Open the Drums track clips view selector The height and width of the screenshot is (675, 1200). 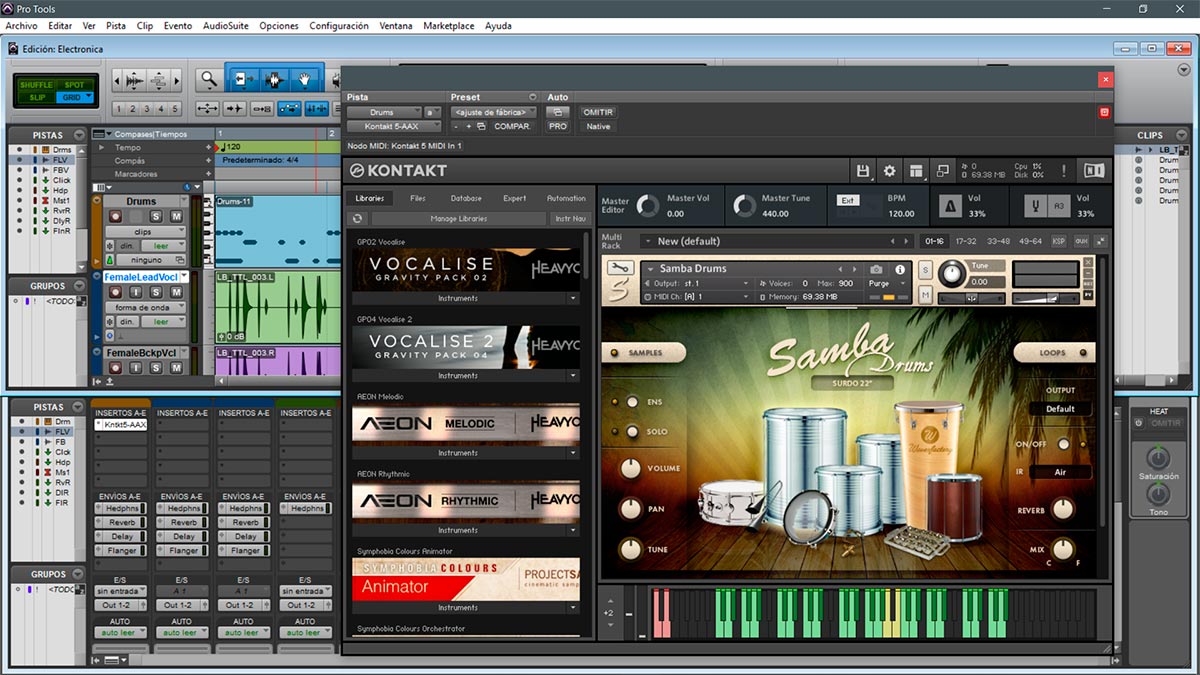pos(146,231)
